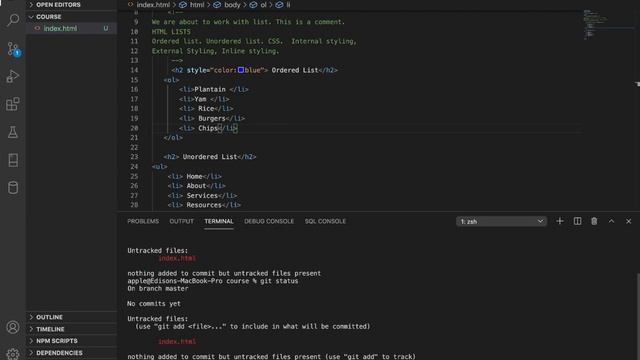This screenshot has height=360, width=640.
Task: Click 'No commits yet' in terminal
Action: click(x=154, y=304)
